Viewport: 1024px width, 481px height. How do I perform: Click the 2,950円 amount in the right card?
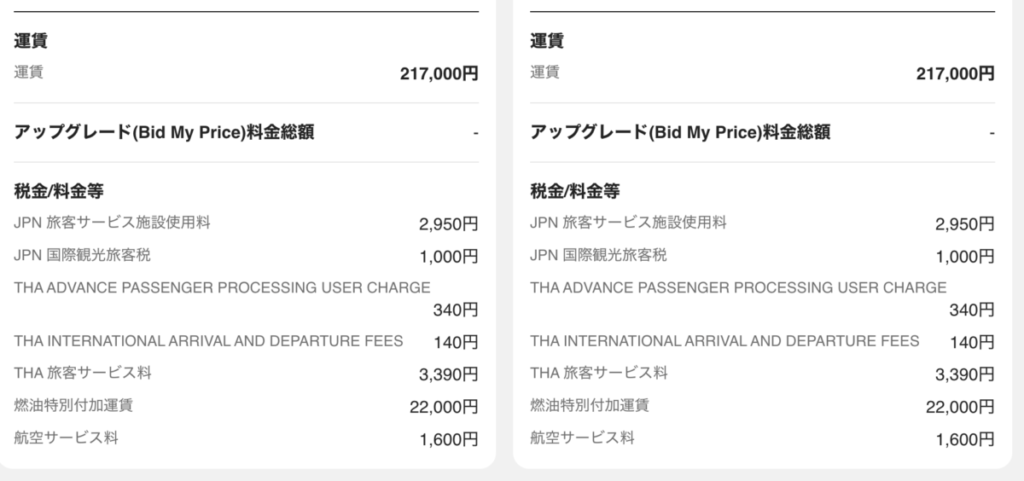pos(964,223)
